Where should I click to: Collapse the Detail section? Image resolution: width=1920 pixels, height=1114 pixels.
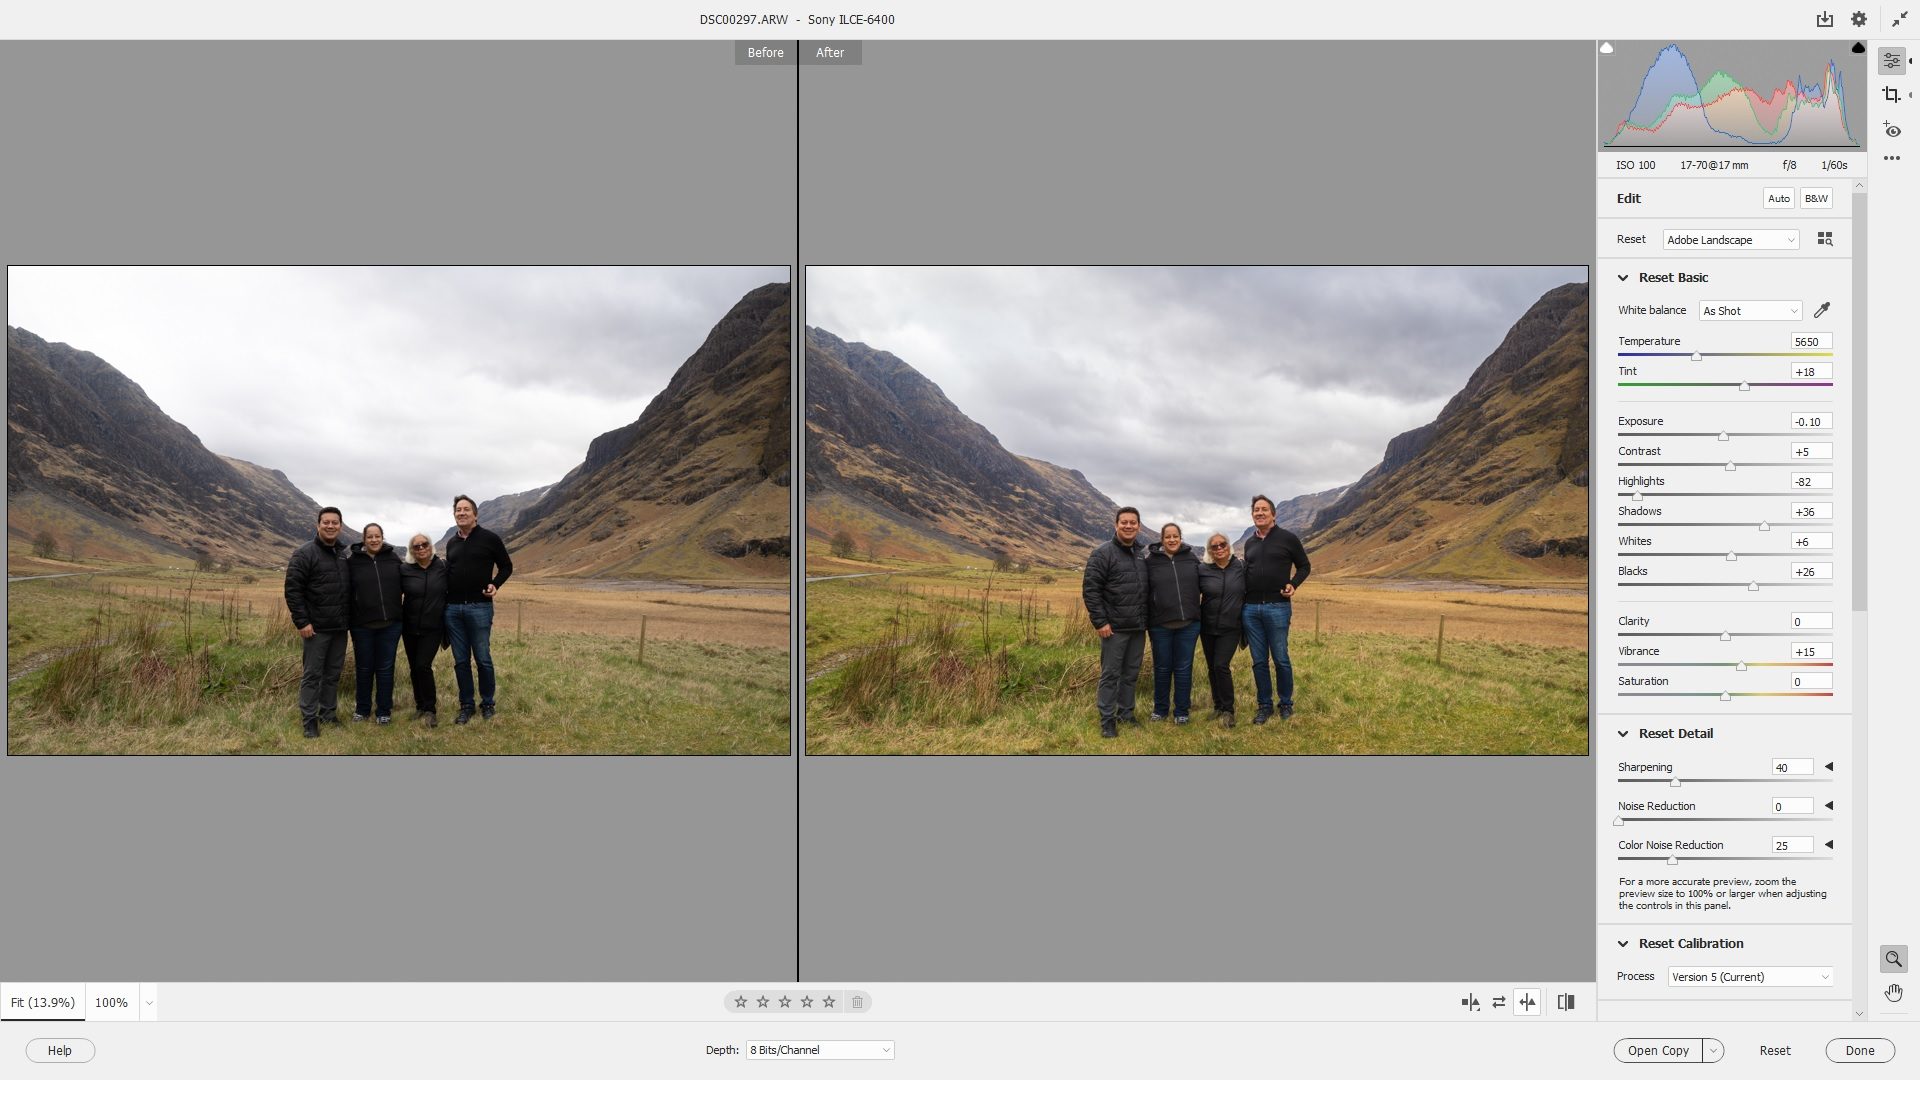pyautogui.click(x=1623, y=734)
